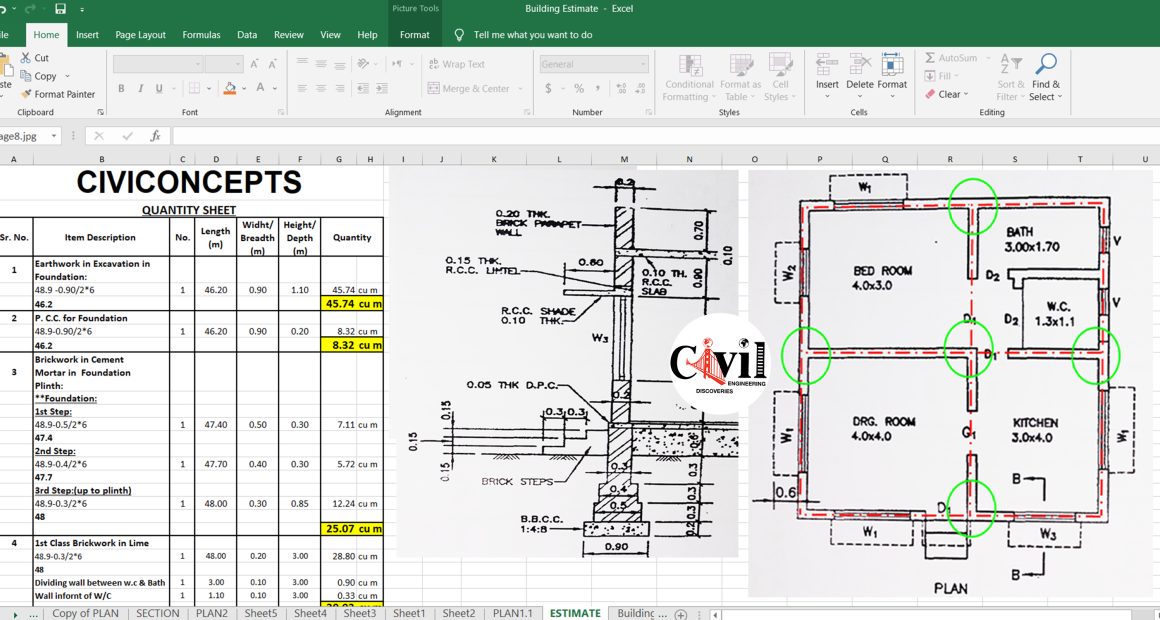
Task: Apply the Font Color letter A
Action: click(x=260, y=88)
